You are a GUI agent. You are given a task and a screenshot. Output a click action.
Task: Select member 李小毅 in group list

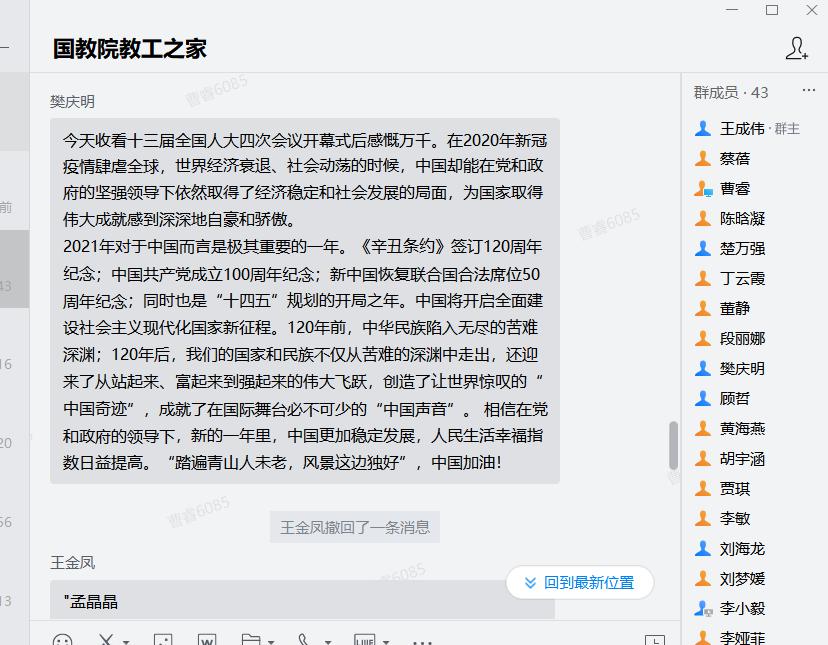[x=741, y=608]
